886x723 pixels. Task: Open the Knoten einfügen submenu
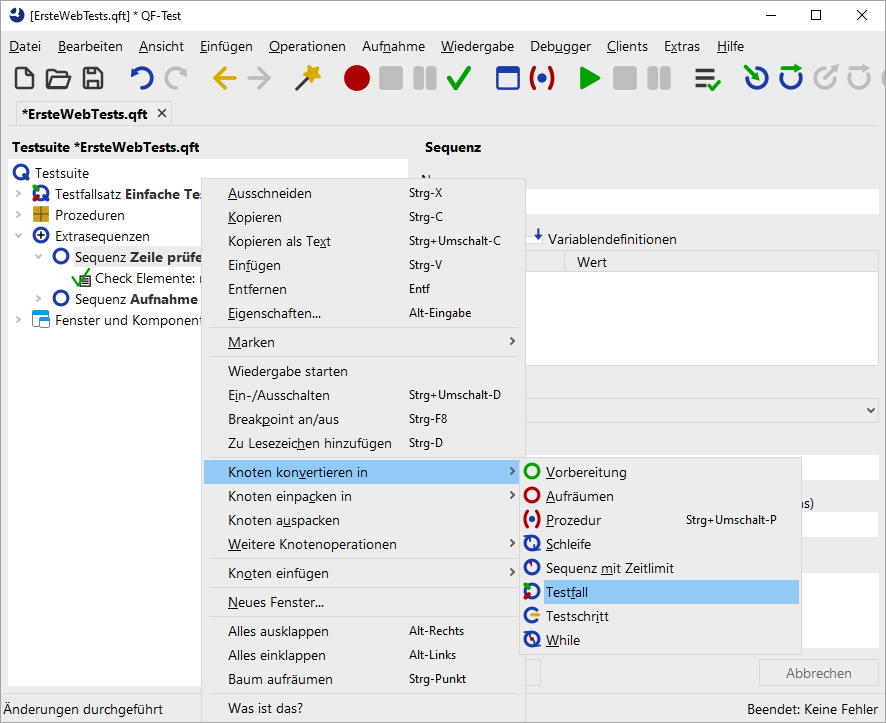tap(363, 573)
